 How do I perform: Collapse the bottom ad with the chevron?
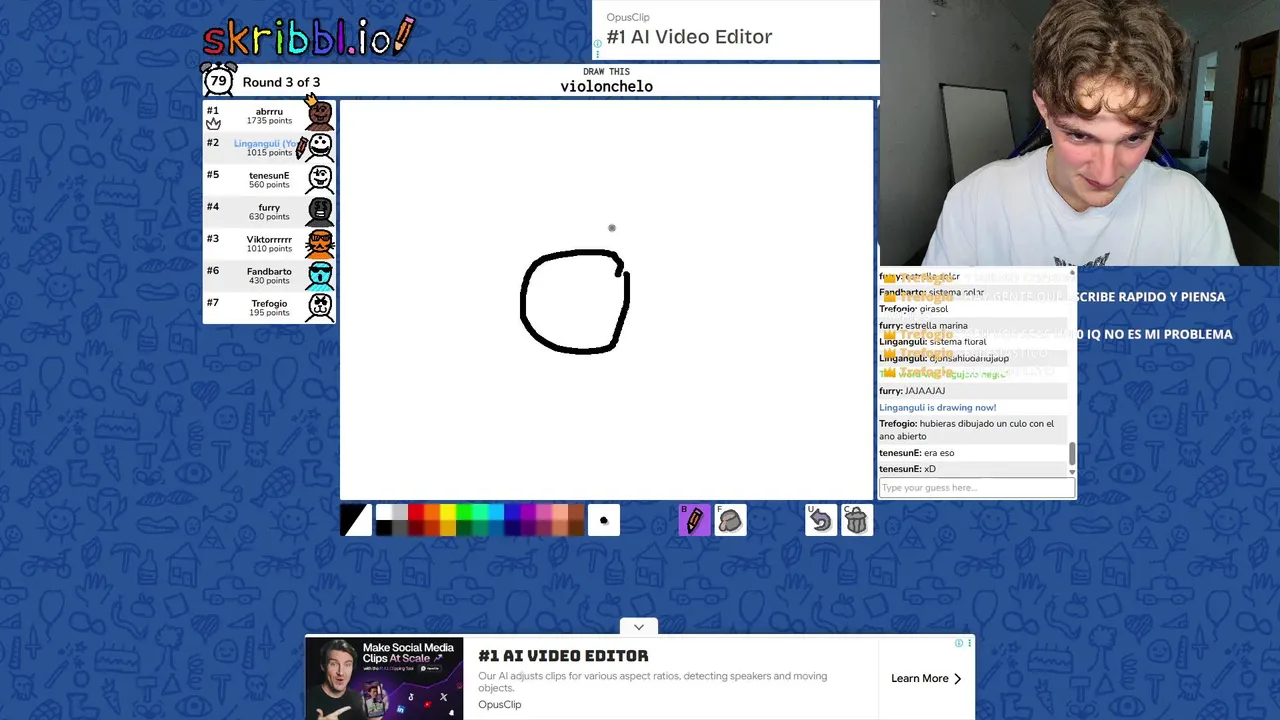tap(639, 627)
